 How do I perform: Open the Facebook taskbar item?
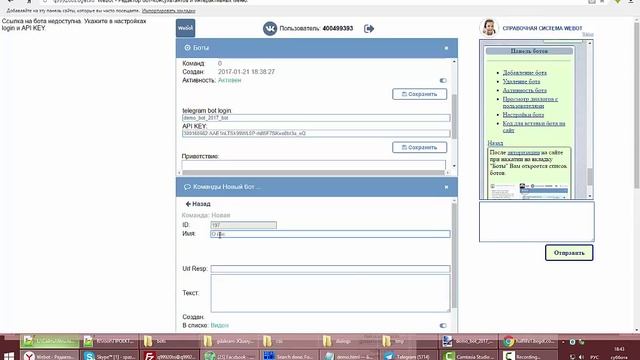229,356
